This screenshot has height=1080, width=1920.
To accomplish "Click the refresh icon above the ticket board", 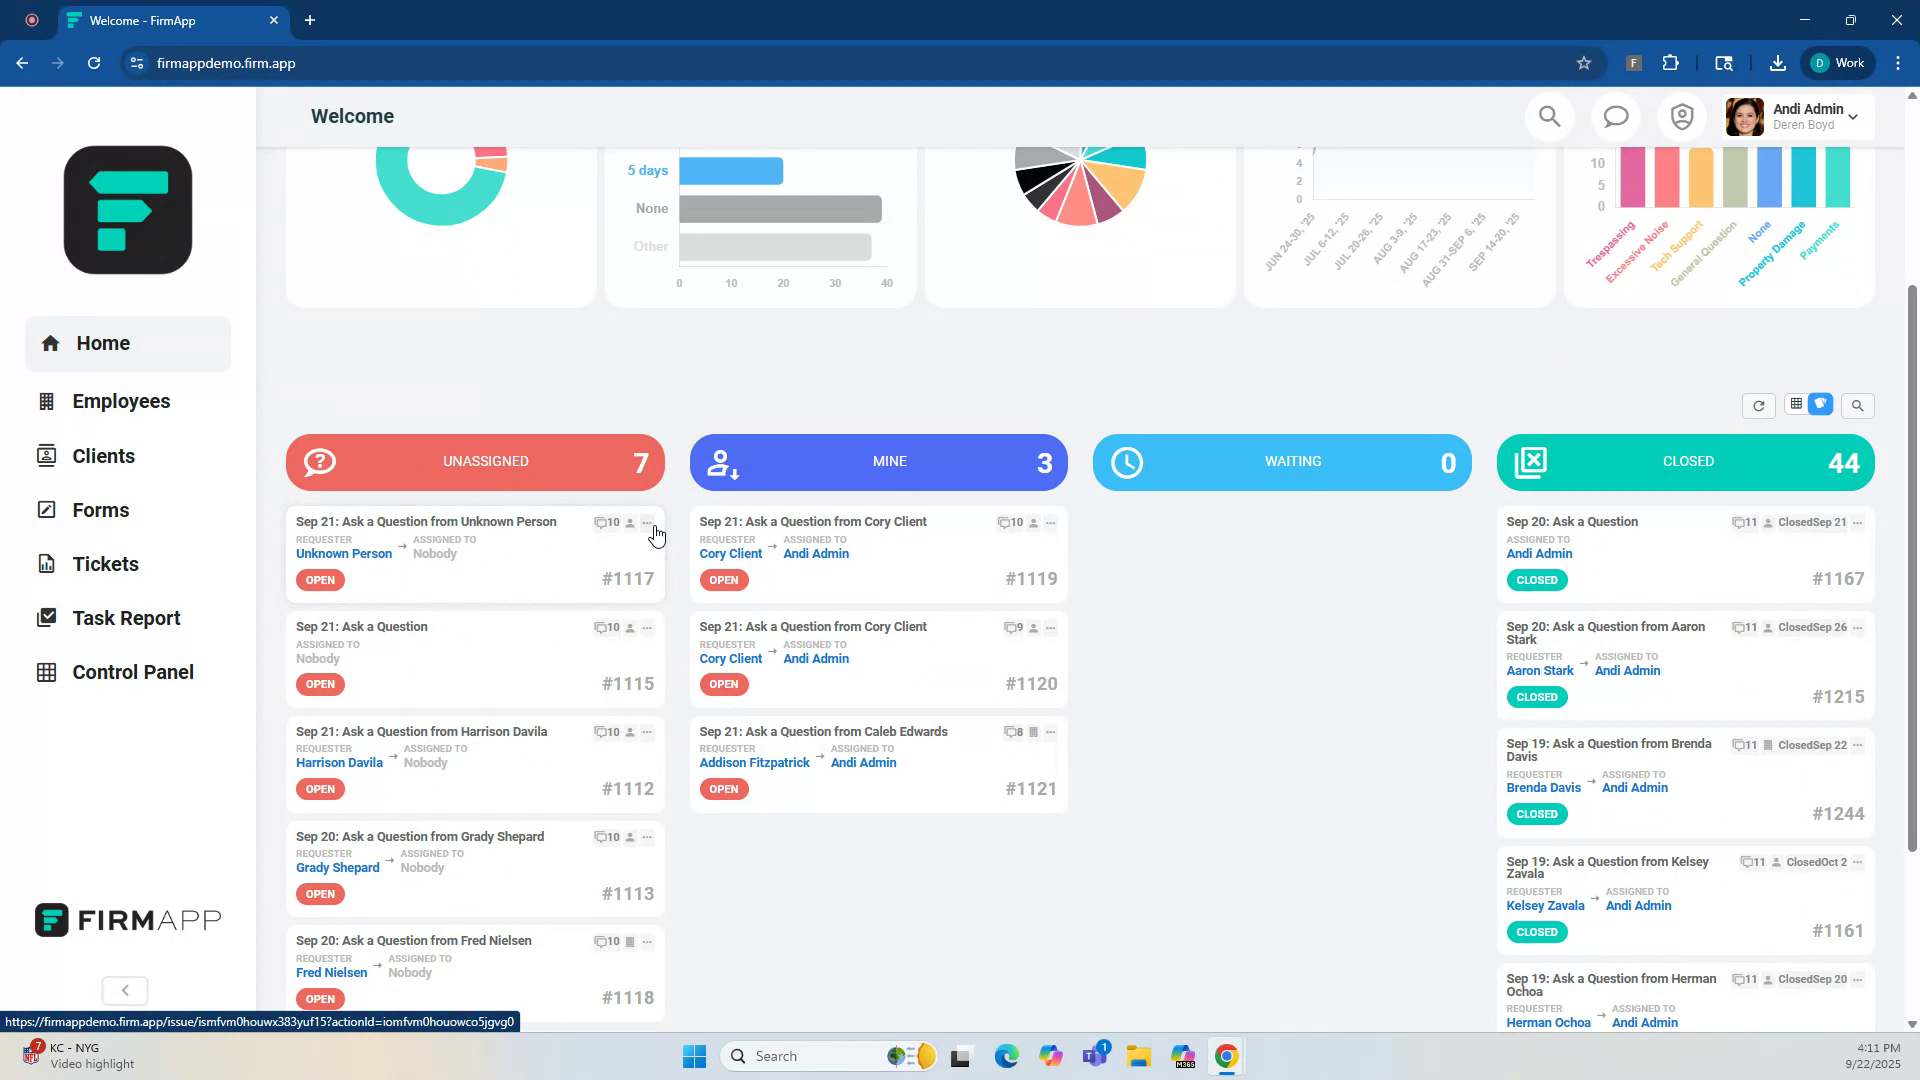I will click(1759, 406).
